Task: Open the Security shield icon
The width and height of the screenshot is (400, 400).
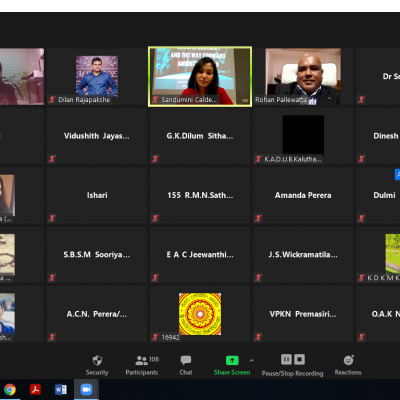Action: (x=97, y=360)
